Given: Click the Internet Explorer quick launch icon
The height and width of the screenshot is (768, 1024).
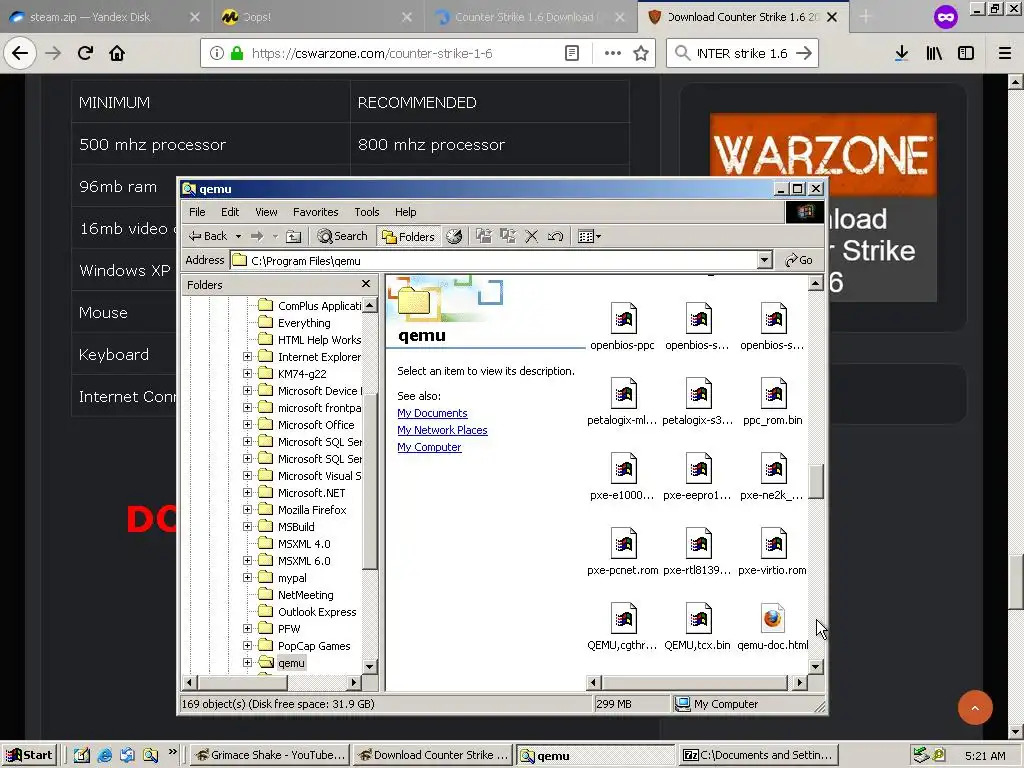Looking at the screenshot, I should click(104, 756).
